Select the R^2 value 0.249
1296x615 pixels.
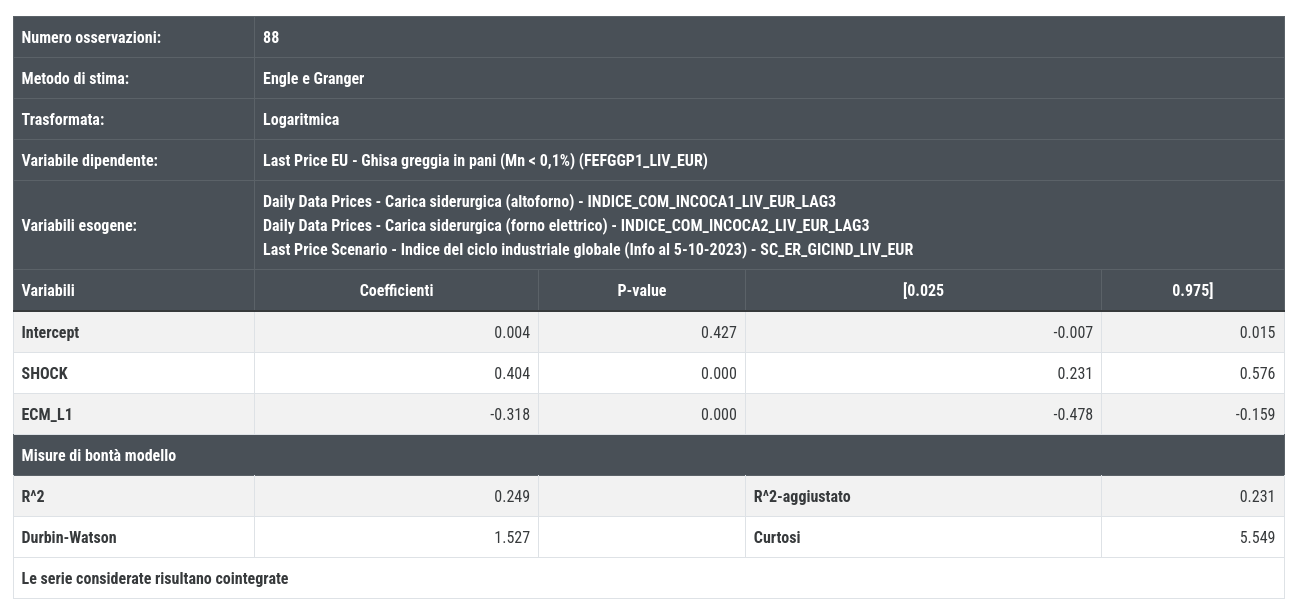pos(512,497)
